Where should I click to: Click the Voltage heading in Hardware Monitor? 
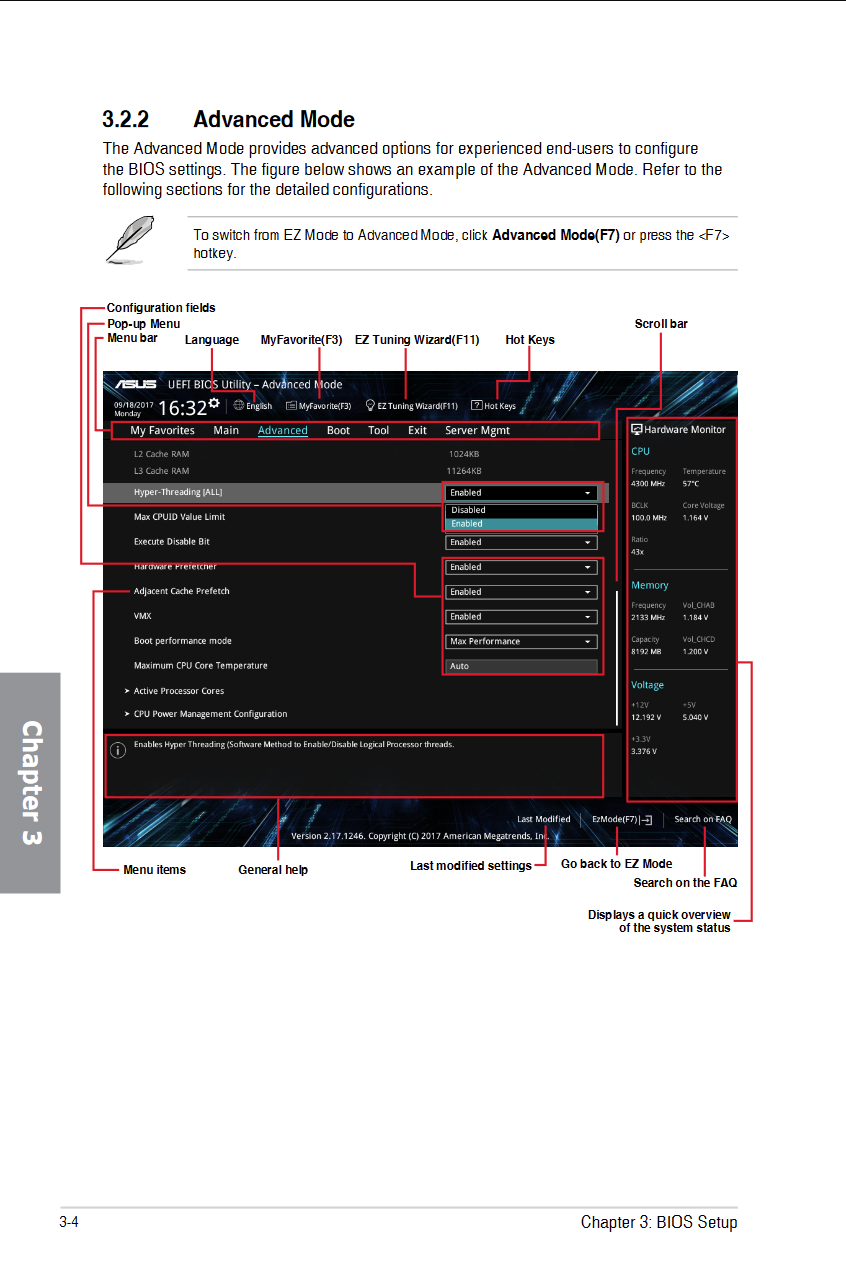(648, 685)
